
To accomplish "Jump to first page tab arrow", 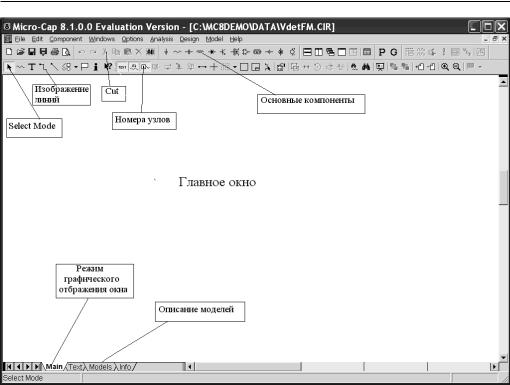I will pos(9,367).
